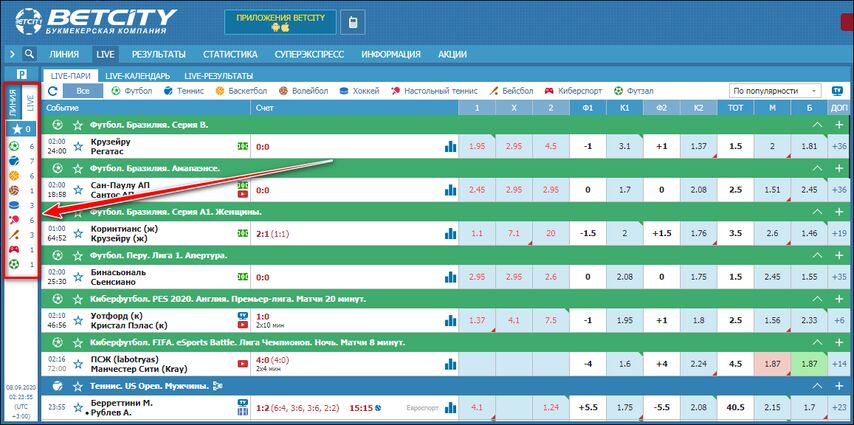
Task: Bet 1.95 on Крузейру win
Action: tap(477, 147)
